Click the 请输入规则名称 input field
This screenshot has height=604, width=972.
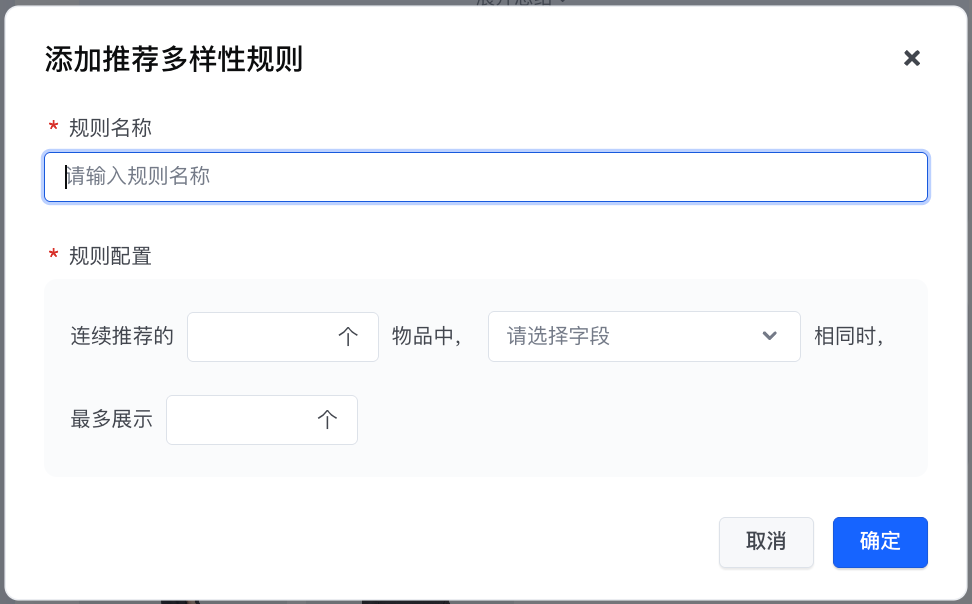486,177
